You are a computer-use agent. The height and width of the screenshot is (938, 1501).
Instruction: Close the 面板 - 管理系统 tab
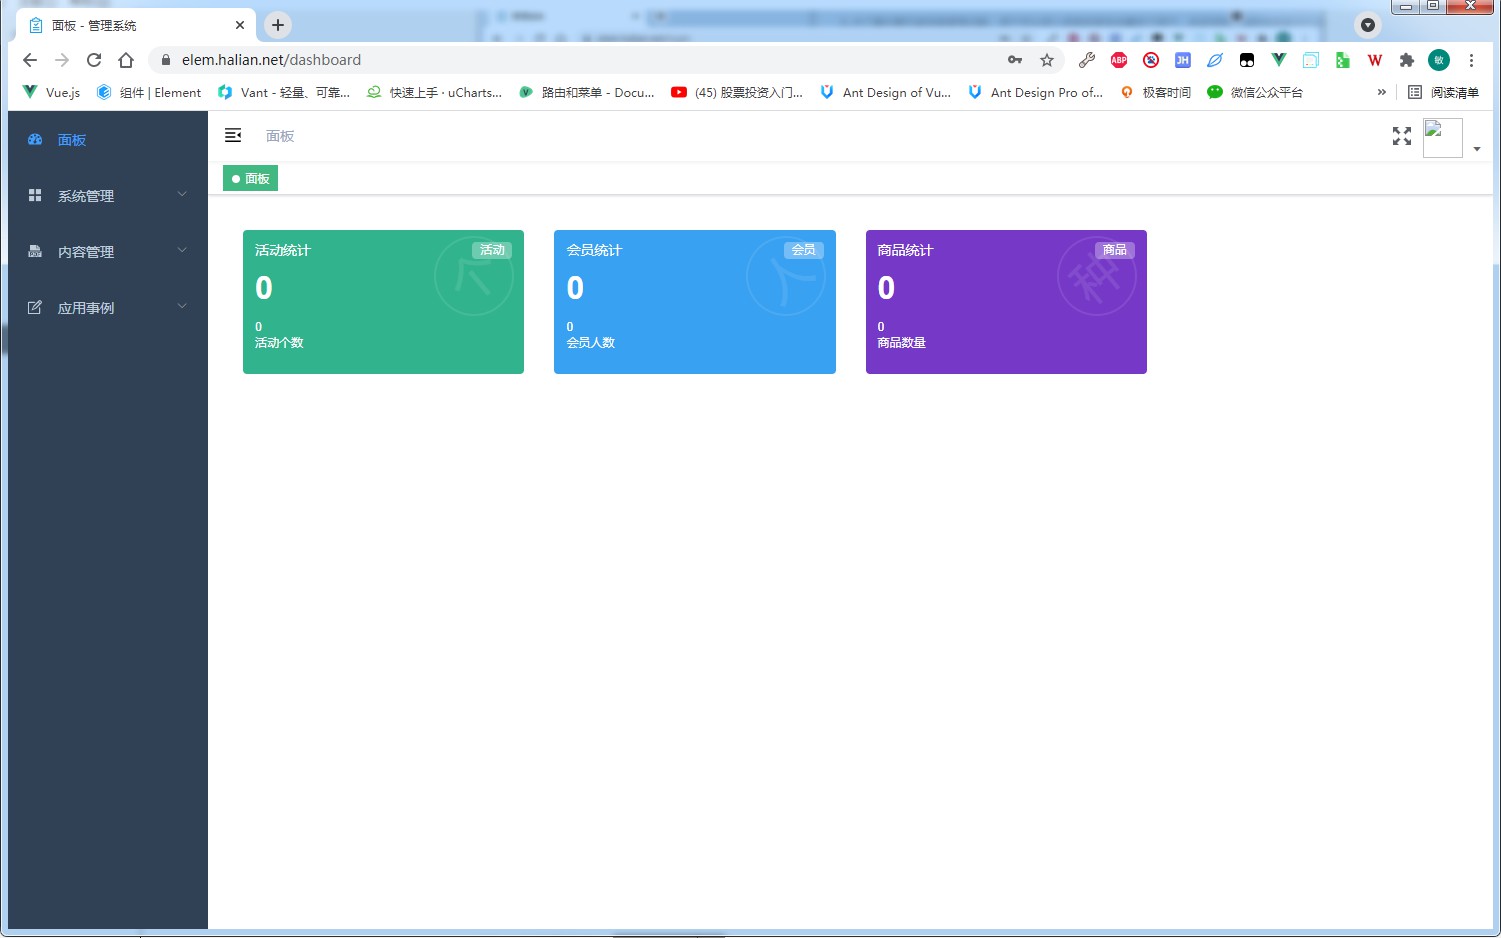click(x=240, y=25)
